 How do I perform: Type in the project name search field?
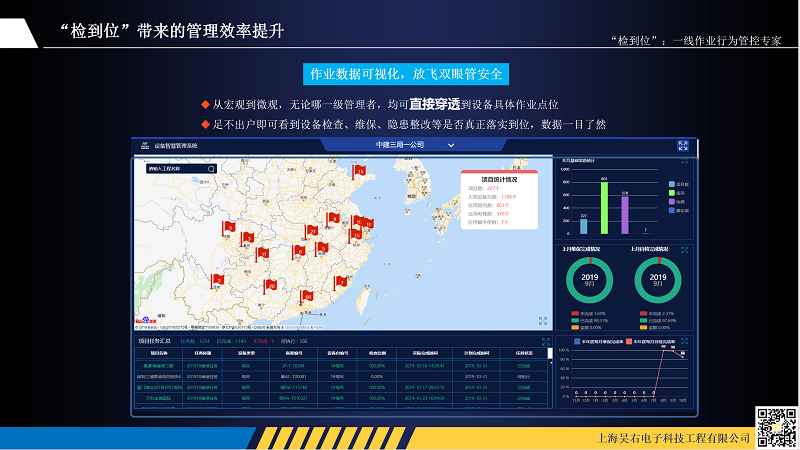pyautogui.click(x=174, y=169)
